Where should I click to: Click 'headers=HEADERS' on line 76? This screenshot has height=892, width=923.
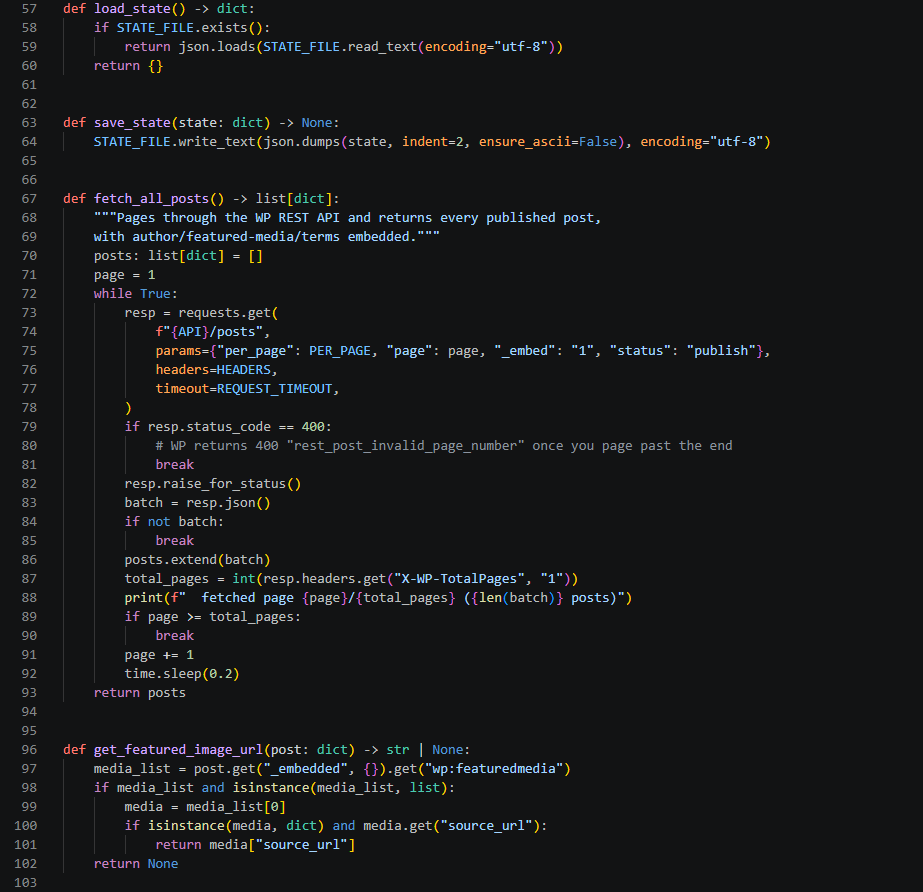coord(213,369)
